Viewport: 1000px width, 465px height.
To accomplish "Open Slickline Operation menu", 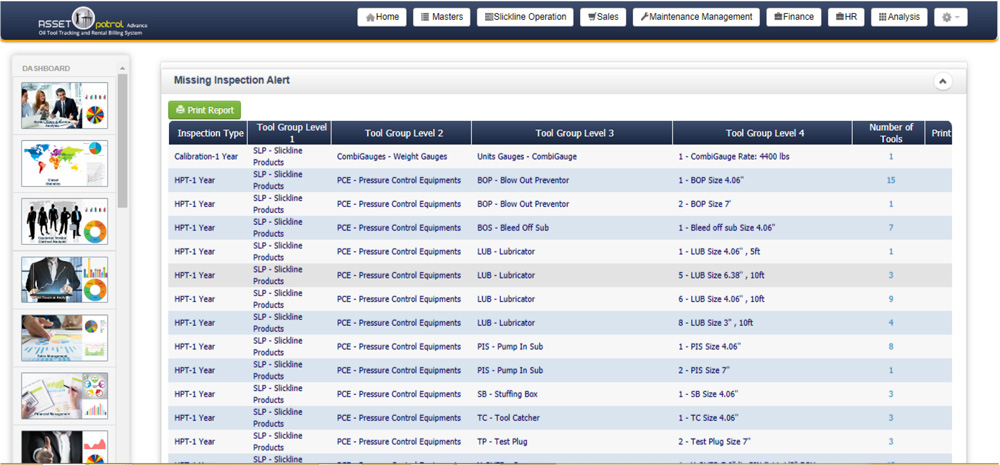I will (x=525, y=17).
